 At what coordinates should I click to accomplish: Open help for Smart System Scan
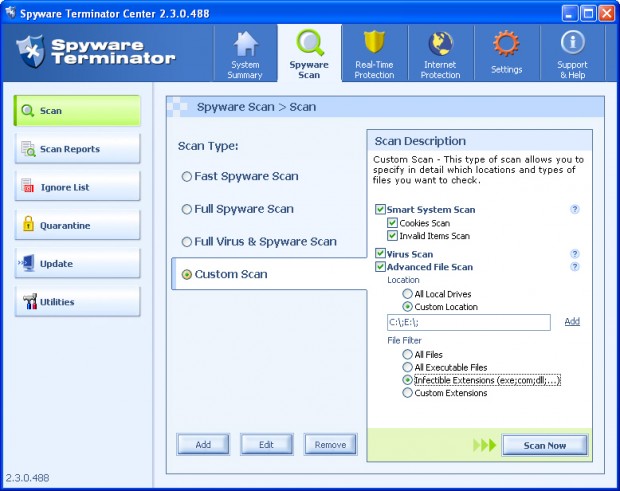click(x=575, y=209)
